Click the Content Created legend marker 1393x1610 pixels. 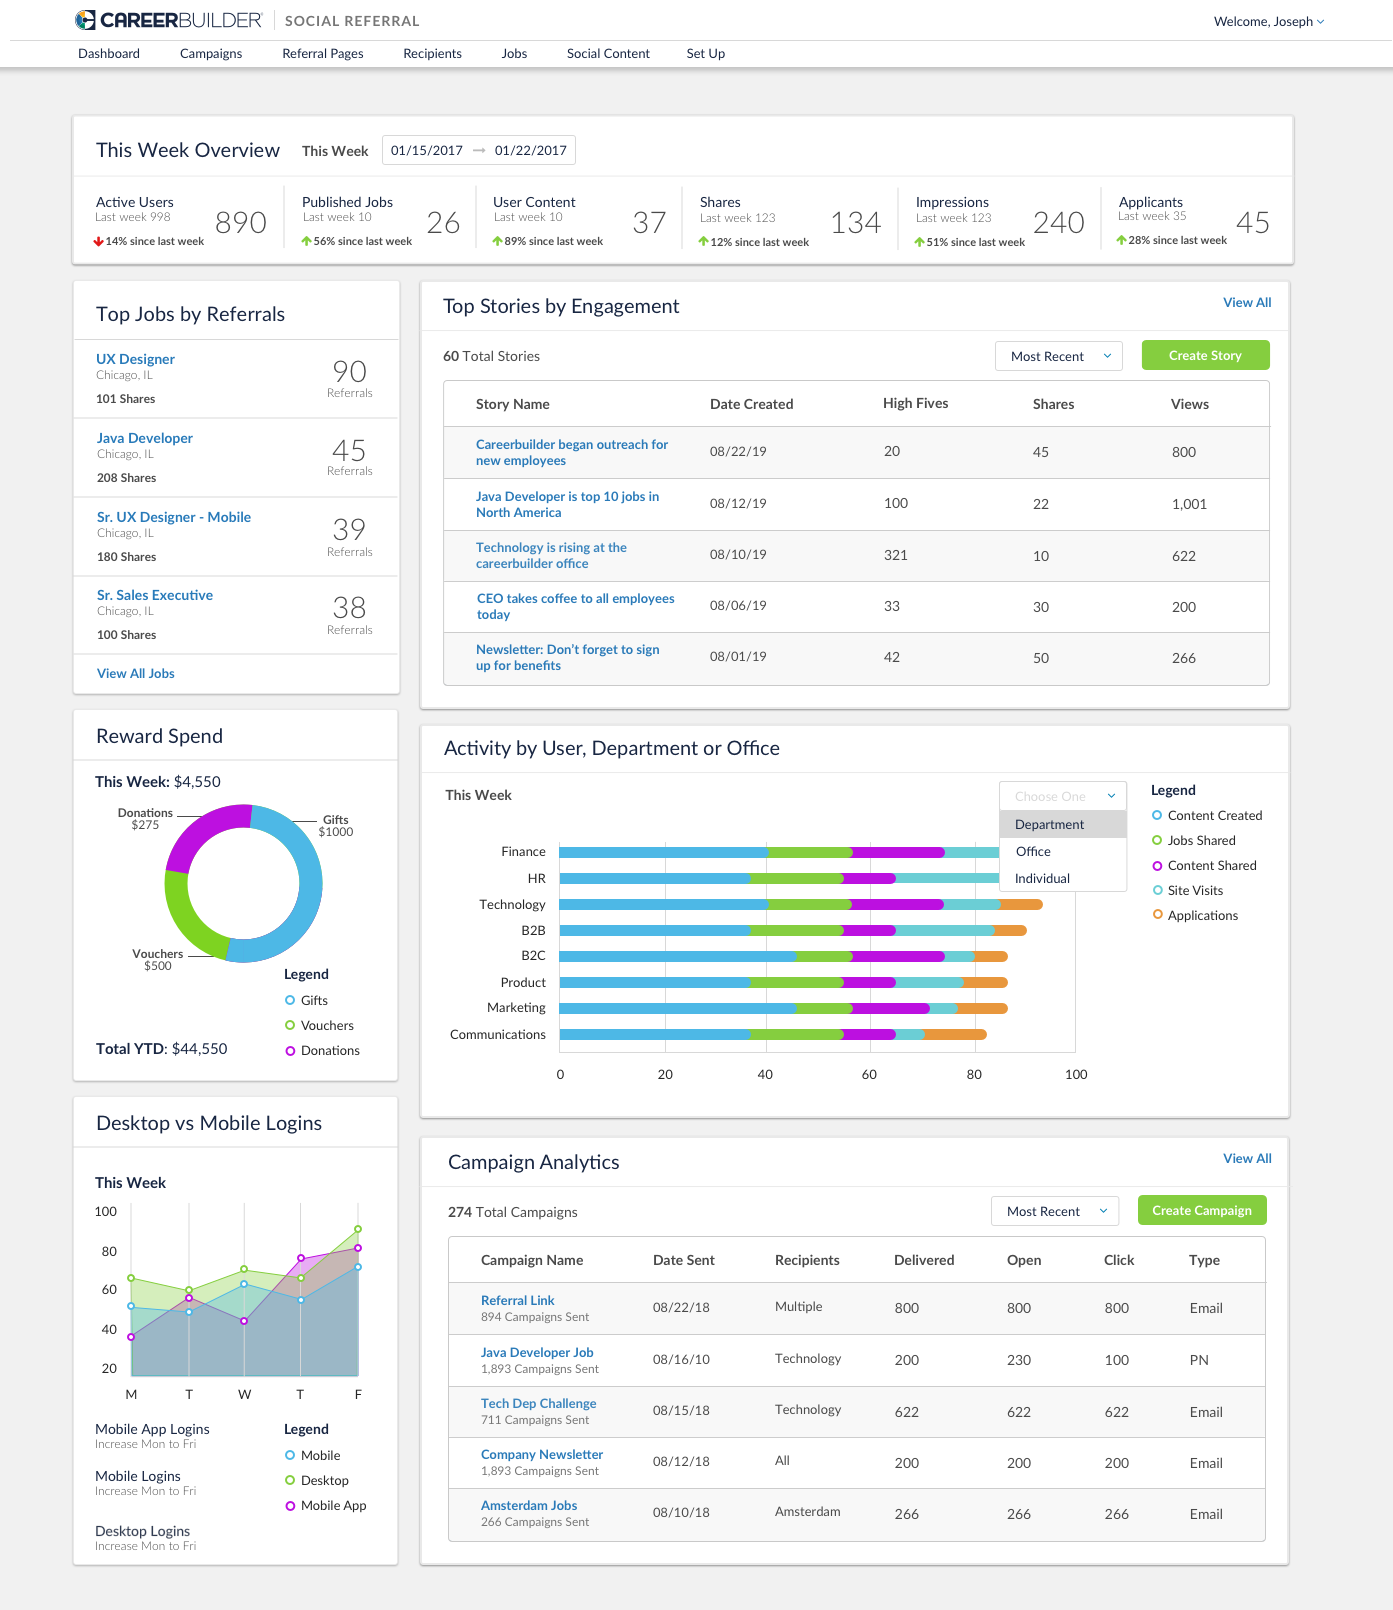(1157, 815)
